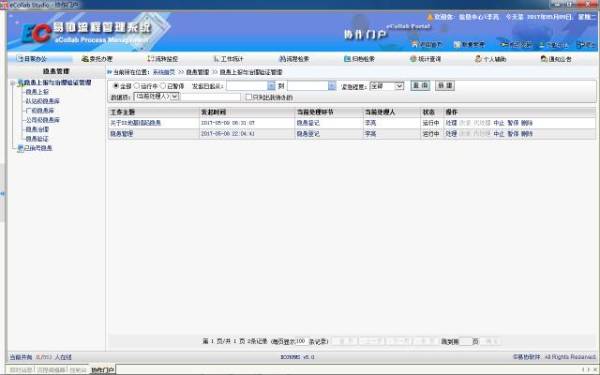Click the 工作统计 menu icon
600x375 pixels.
pyautogui.click(x=216, y=59)
